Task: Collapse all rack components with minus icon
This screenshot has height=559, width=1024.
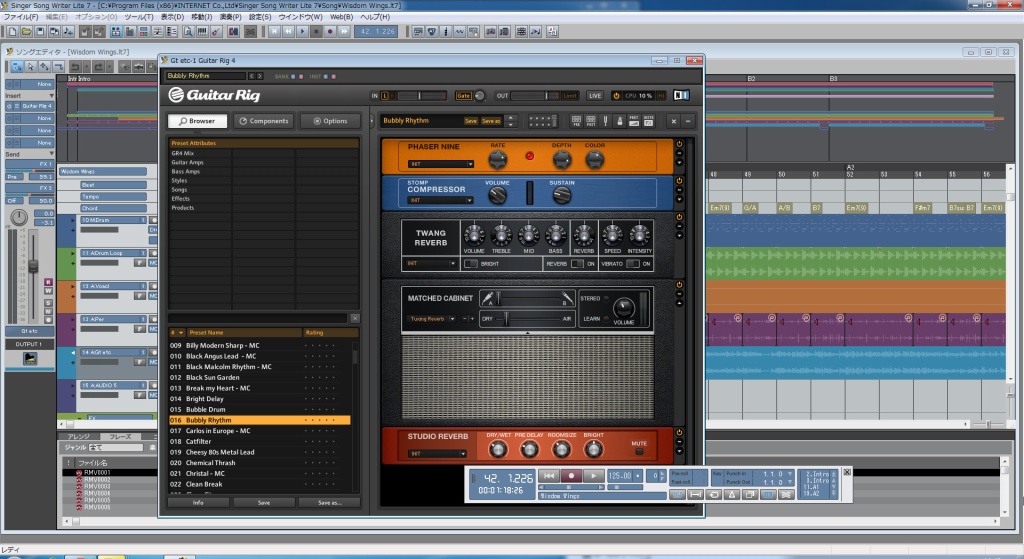Action: 688,121
